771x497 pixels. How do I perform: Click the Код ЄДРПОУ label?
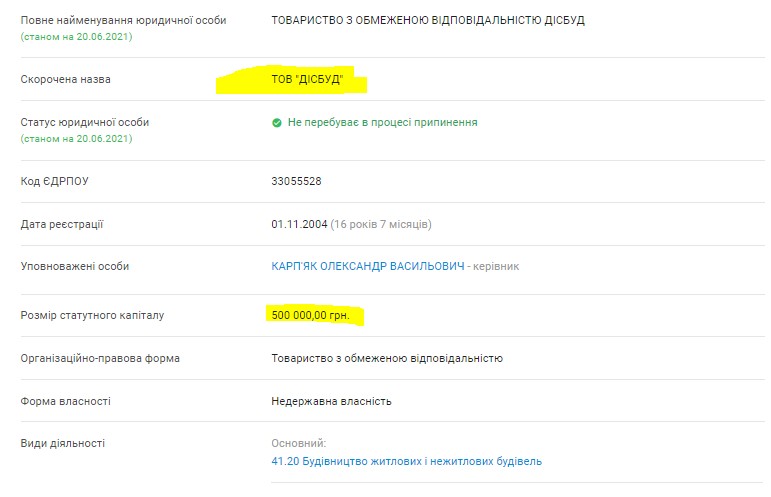[x=55, y=181]
